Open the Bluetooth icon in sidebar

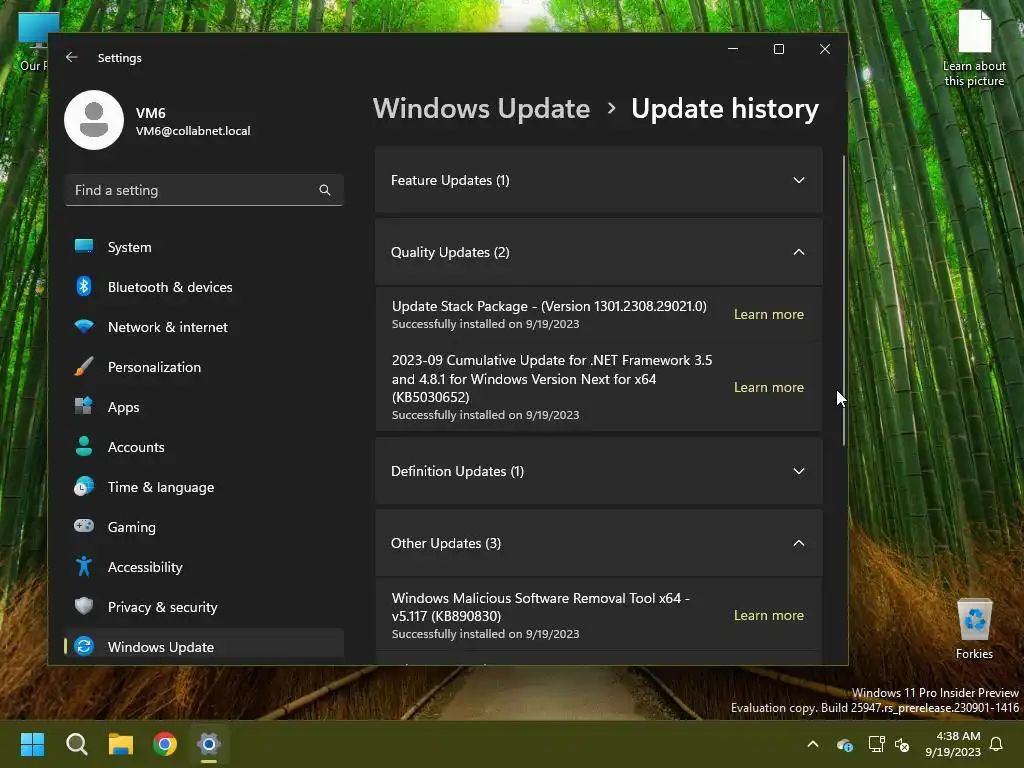coord(84,286)
